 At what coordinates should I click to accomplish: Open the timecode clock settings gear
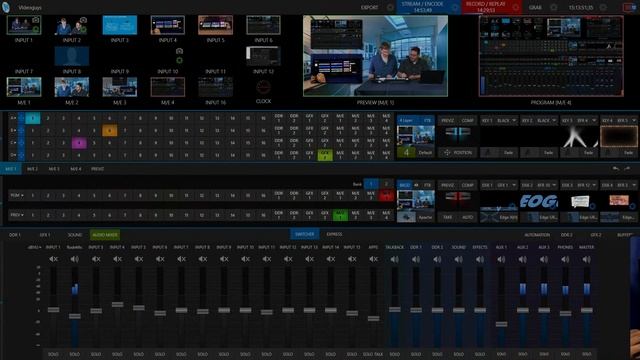pyautogui.click(x=603, y=7)
